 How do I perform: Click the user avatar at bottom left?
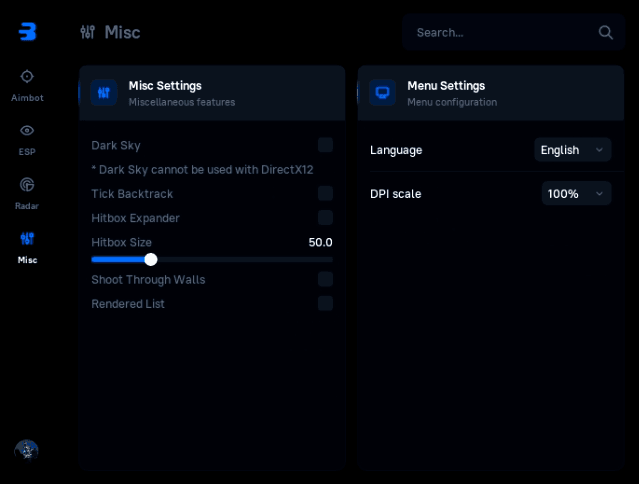[26, 450]
